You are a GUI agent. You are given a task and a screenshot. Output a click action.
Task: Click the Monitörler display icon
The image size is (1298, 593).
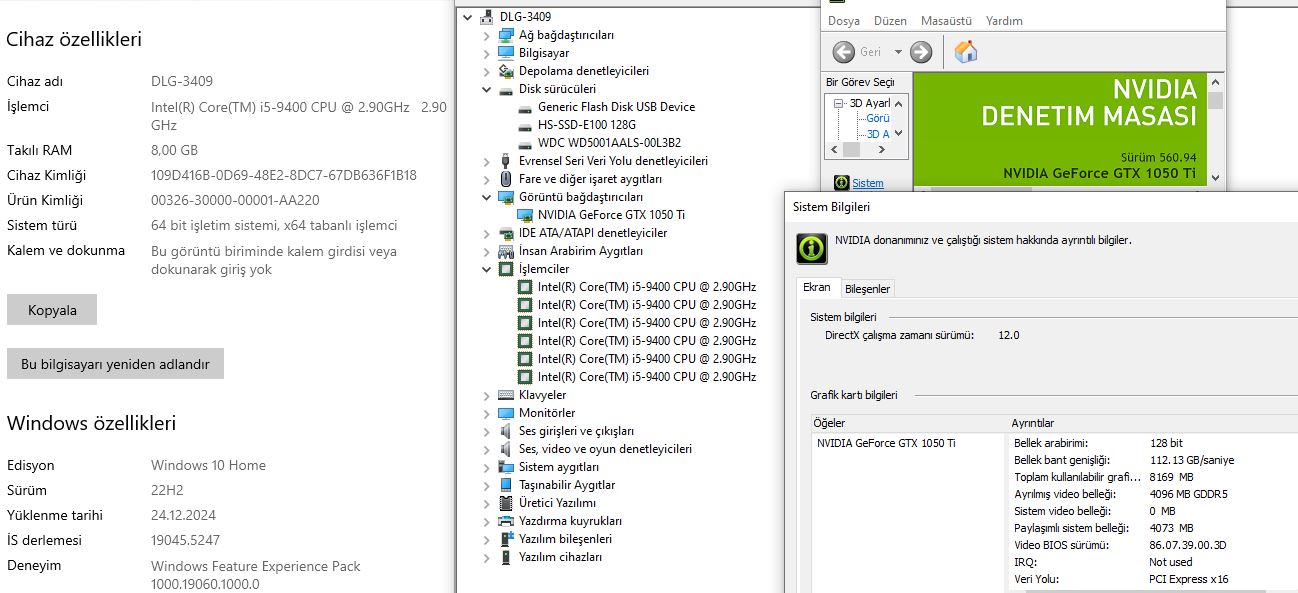pos(506,413)
